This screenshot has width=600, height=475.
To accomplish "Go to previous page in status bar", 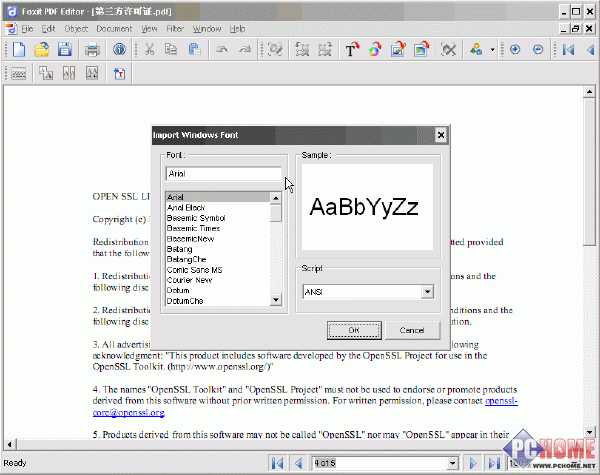I will coord(298,464).
